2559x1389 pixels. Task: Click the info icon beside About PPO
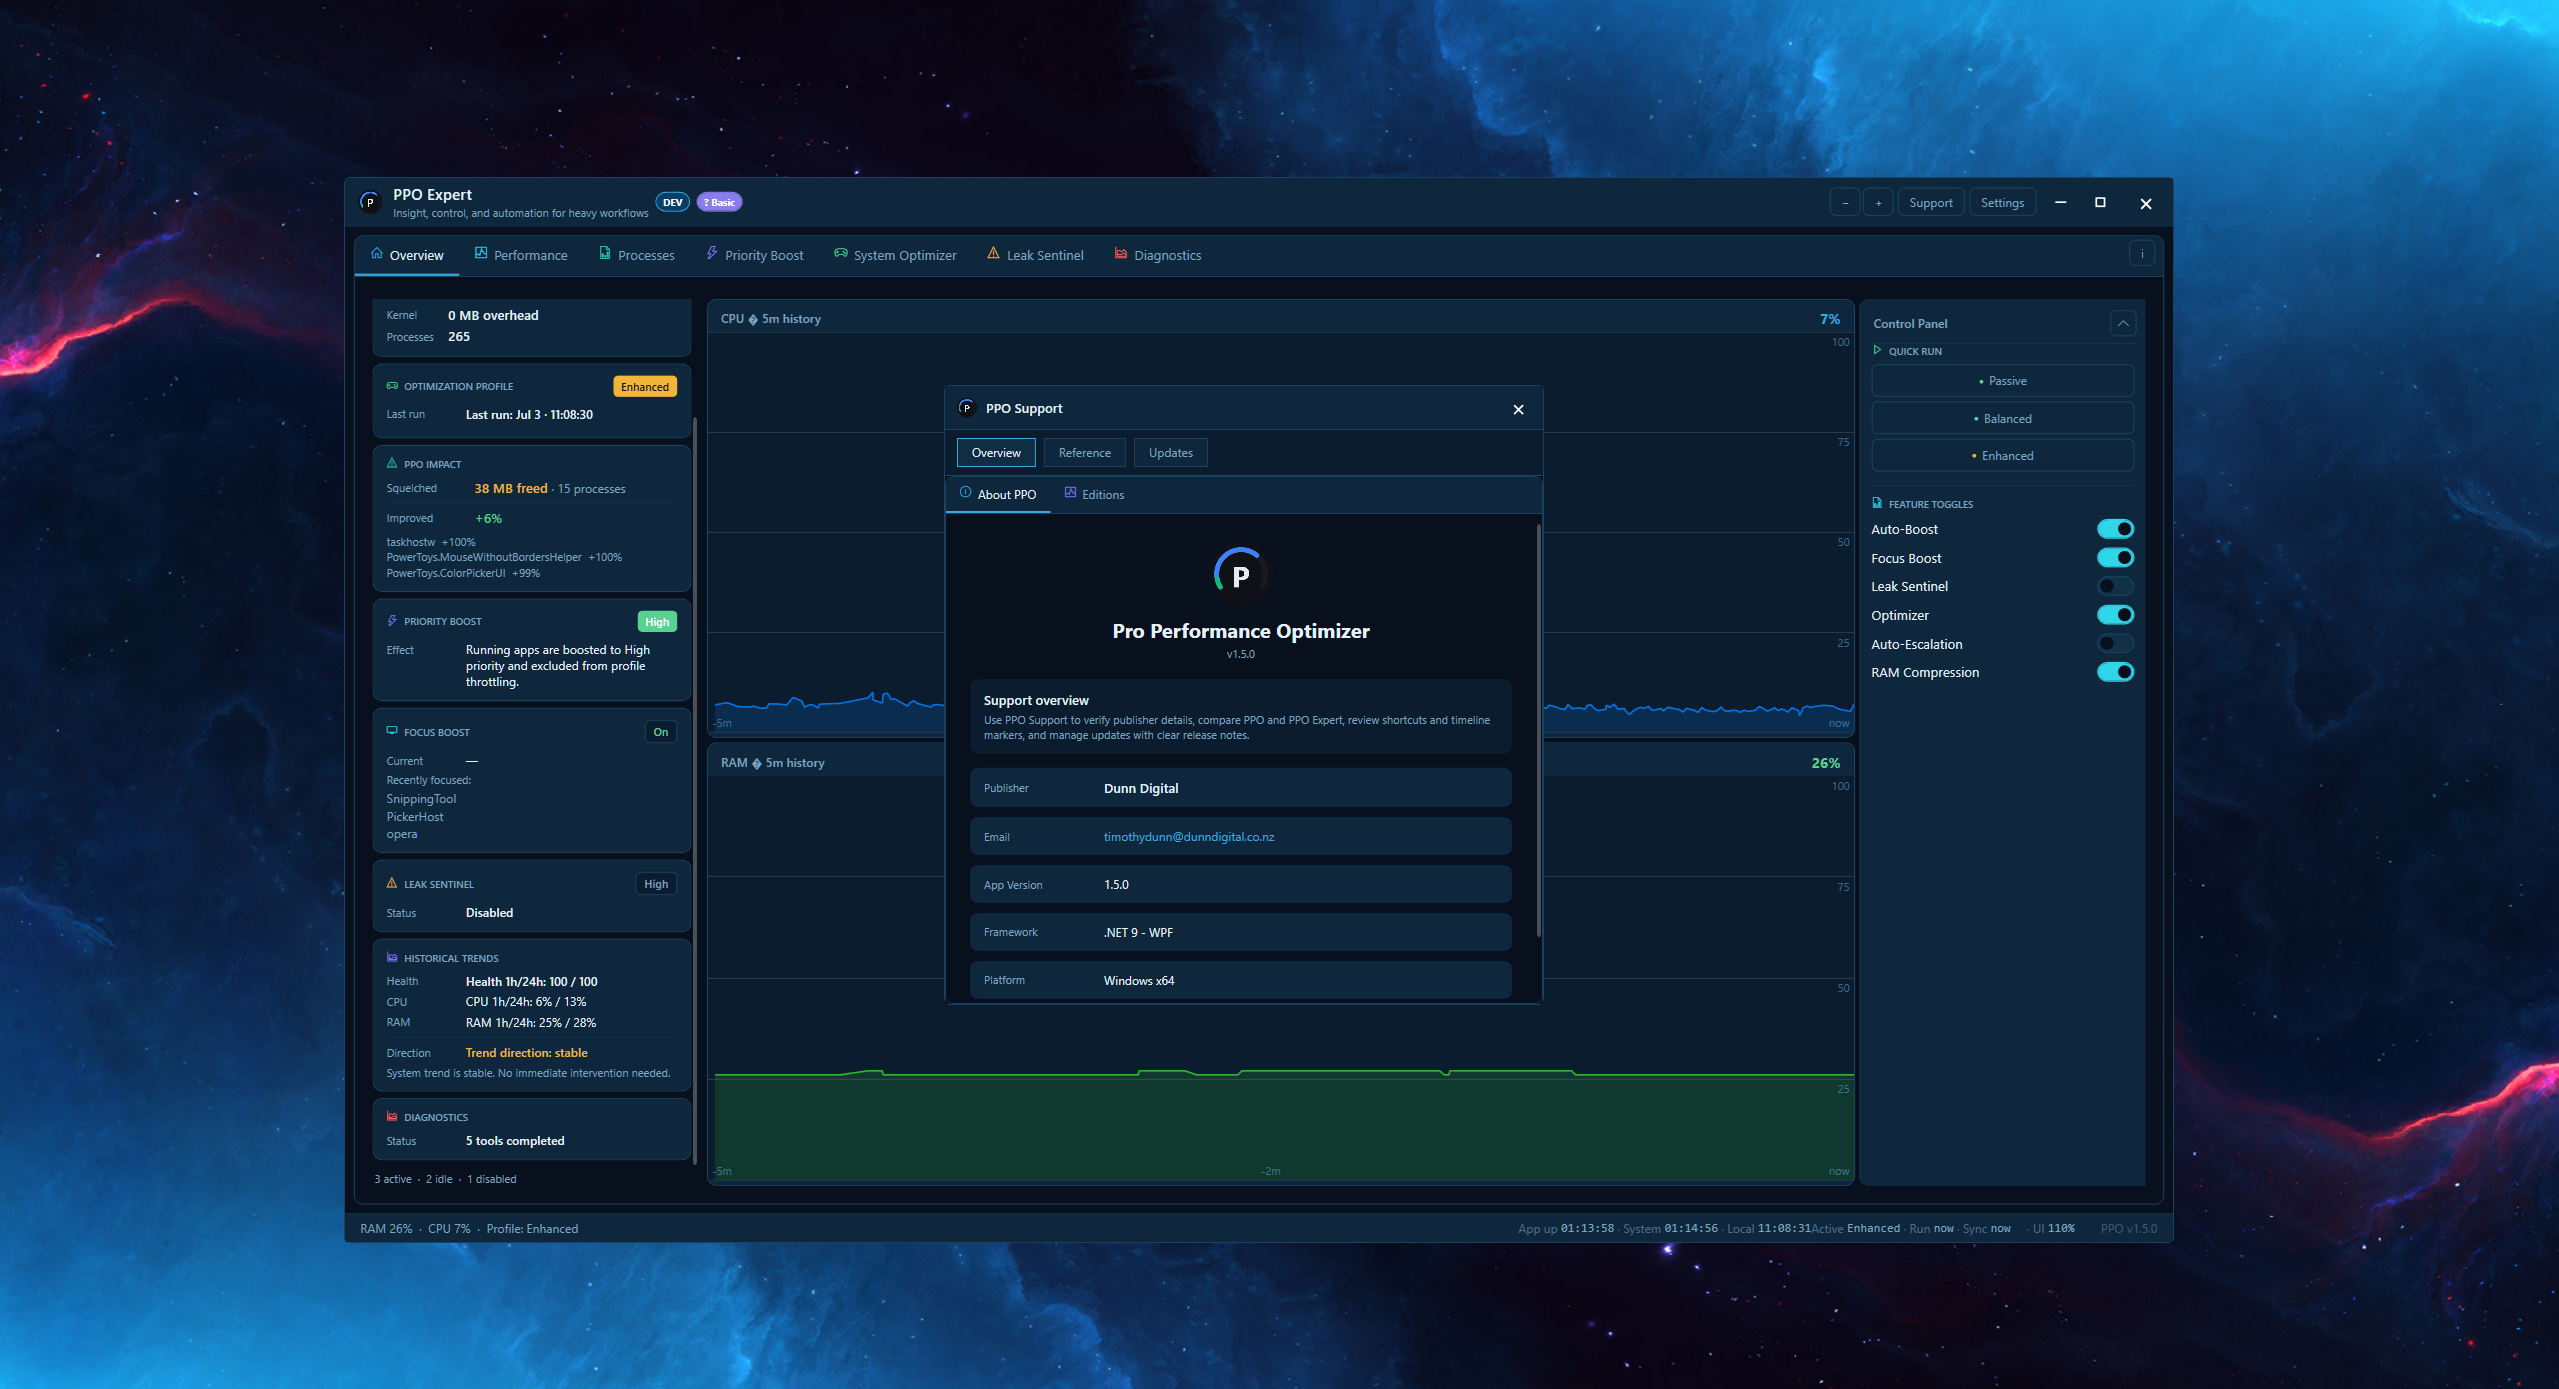pyautogui.click(x=966, y=493)
